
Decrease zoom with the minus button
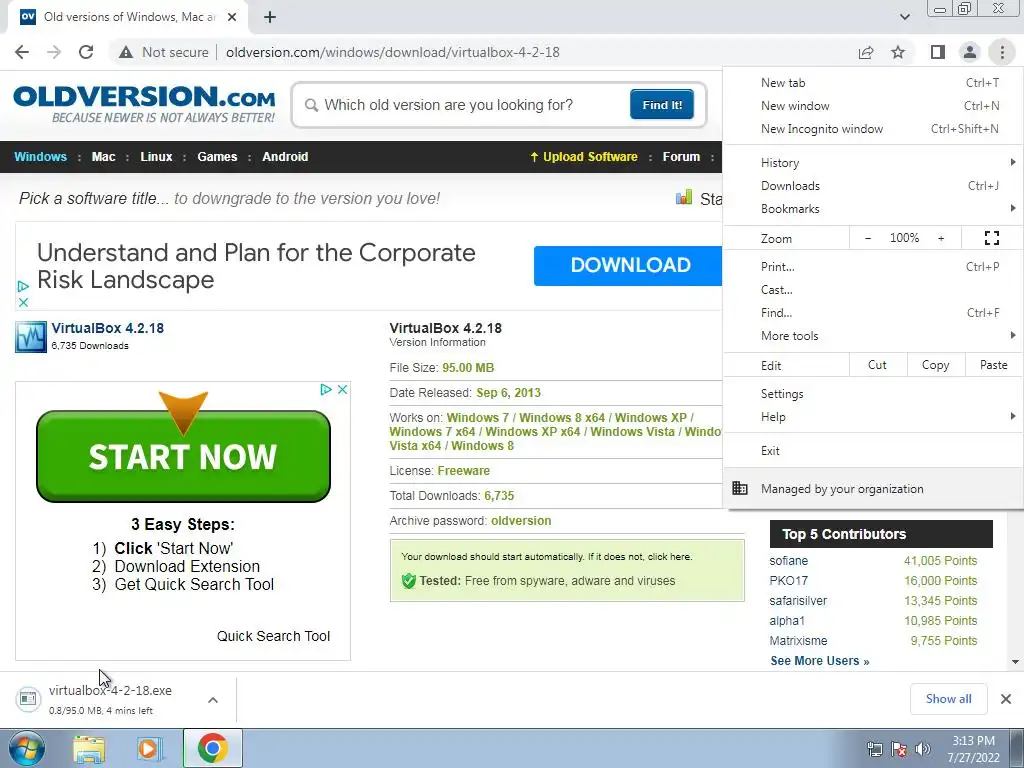(867, 238)
